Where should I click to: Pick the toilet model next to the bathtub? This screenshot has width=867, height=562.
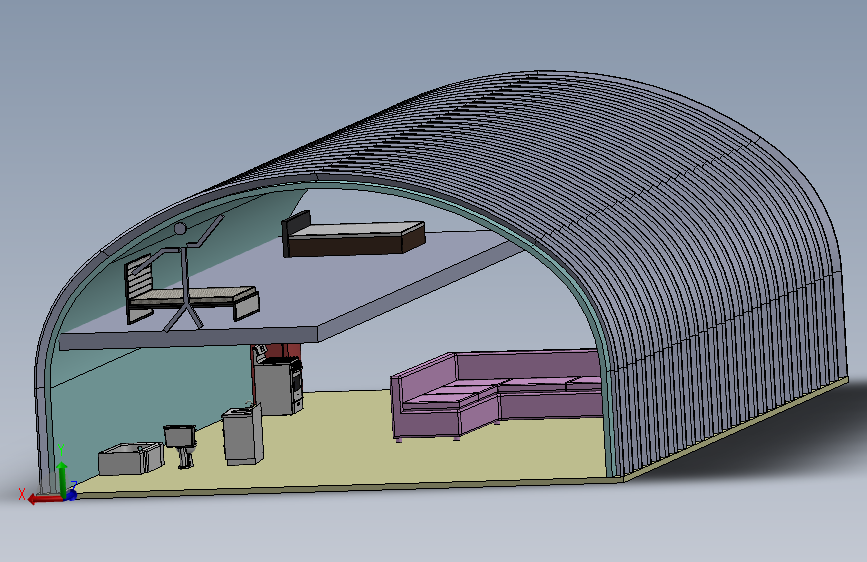180,445
